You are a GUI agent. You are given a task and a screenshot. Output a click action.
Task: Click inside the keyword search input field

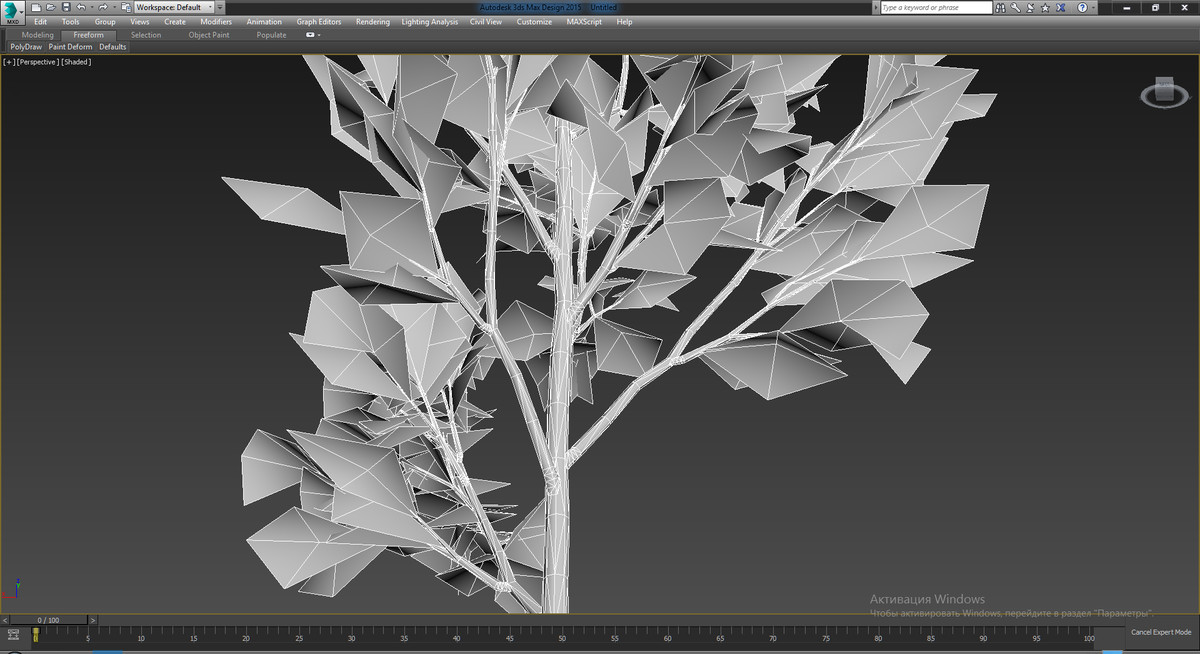[935, 7]
